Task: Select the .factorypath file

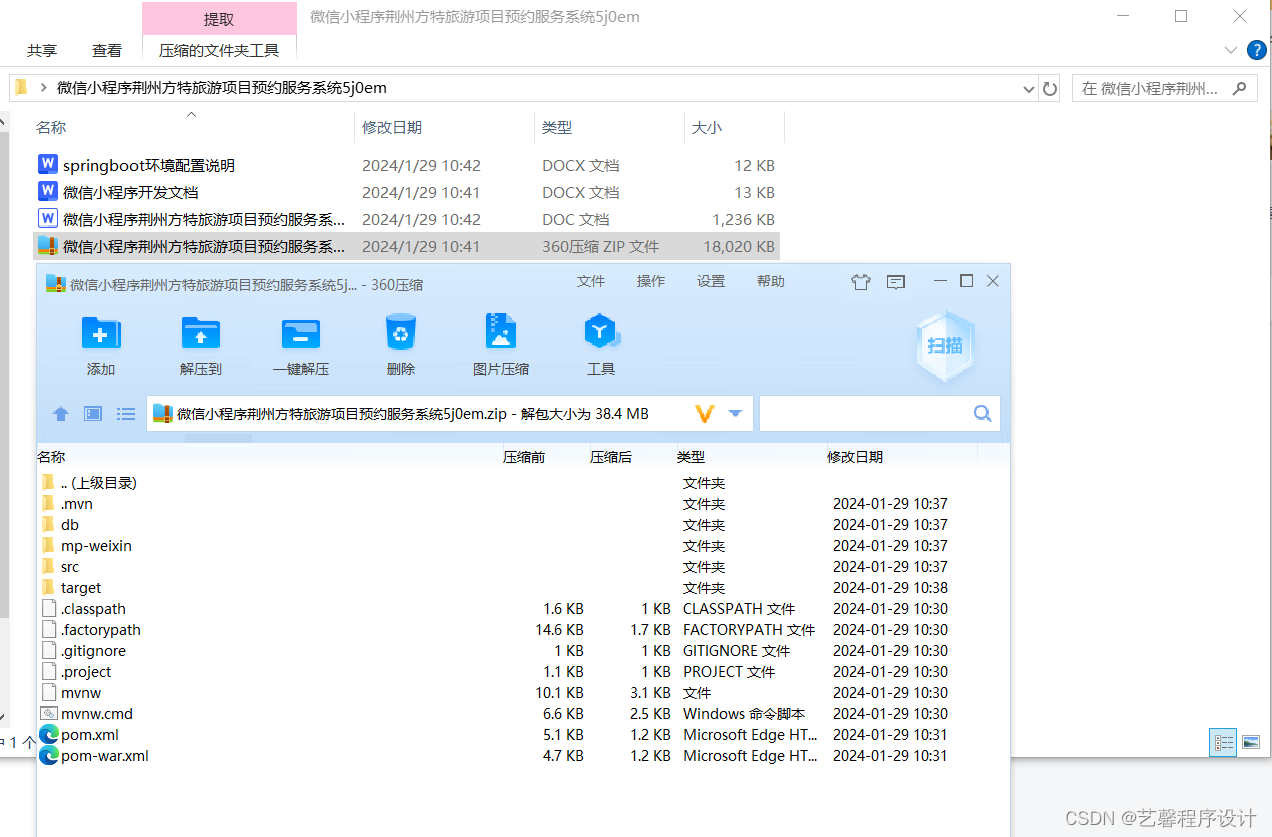Action: tap(100, 630)
